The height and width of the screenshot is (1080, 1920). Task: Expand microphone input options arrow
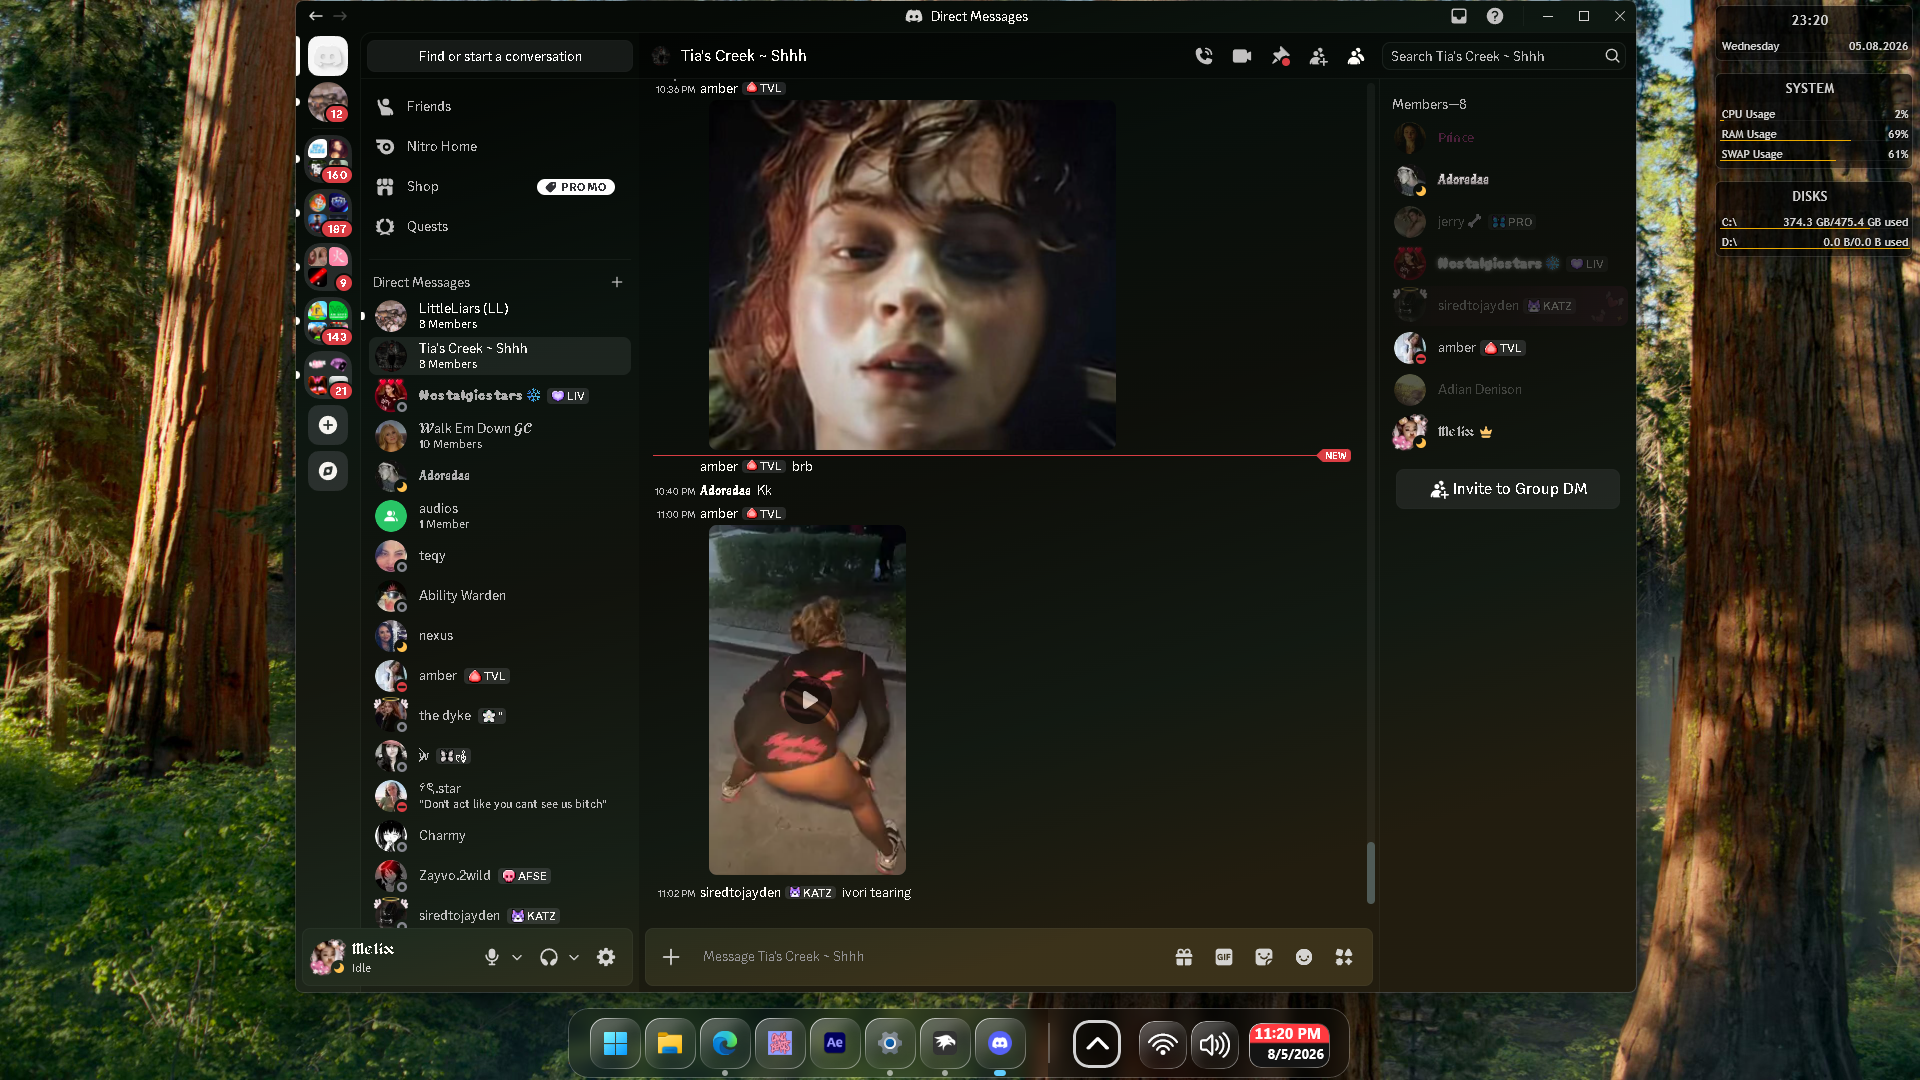coord(517,957)
